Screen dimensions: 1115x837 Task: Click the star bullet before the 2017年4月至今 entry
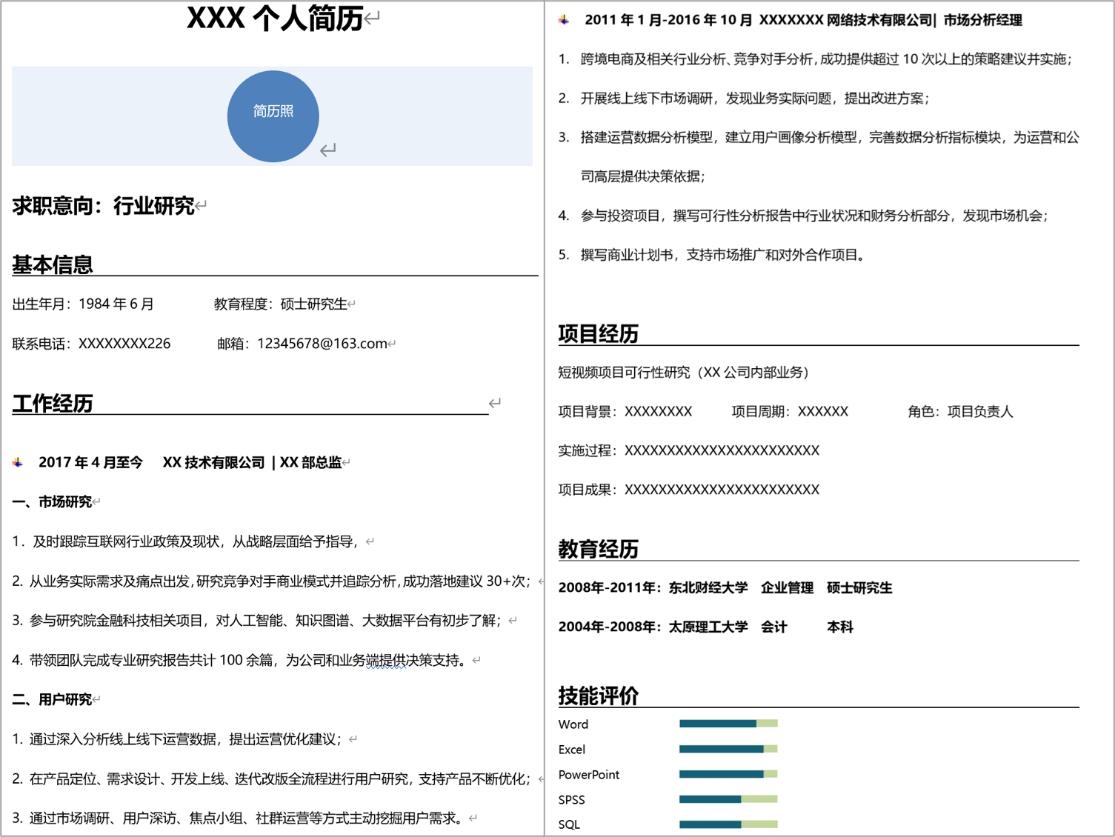(18, 461)
